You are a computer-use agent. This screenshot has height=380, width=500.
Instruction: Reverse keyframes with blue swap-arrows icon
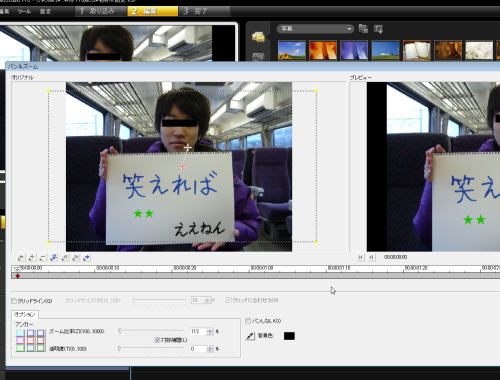point(54,257)
